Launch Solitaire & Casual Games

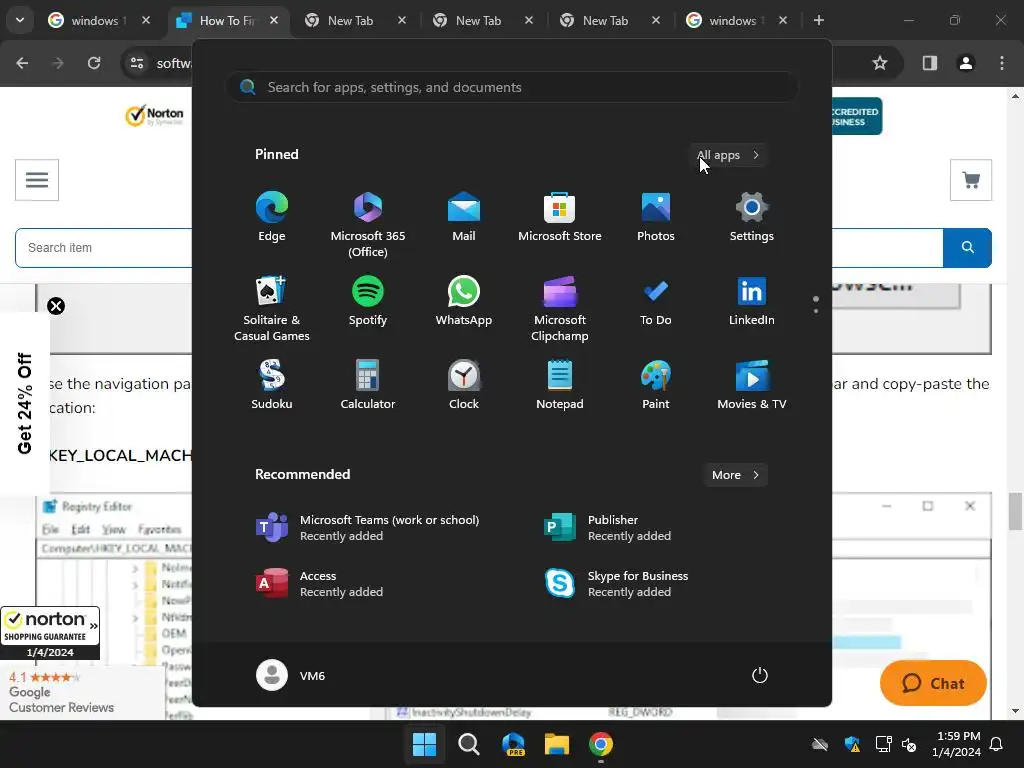pos(272,309)
